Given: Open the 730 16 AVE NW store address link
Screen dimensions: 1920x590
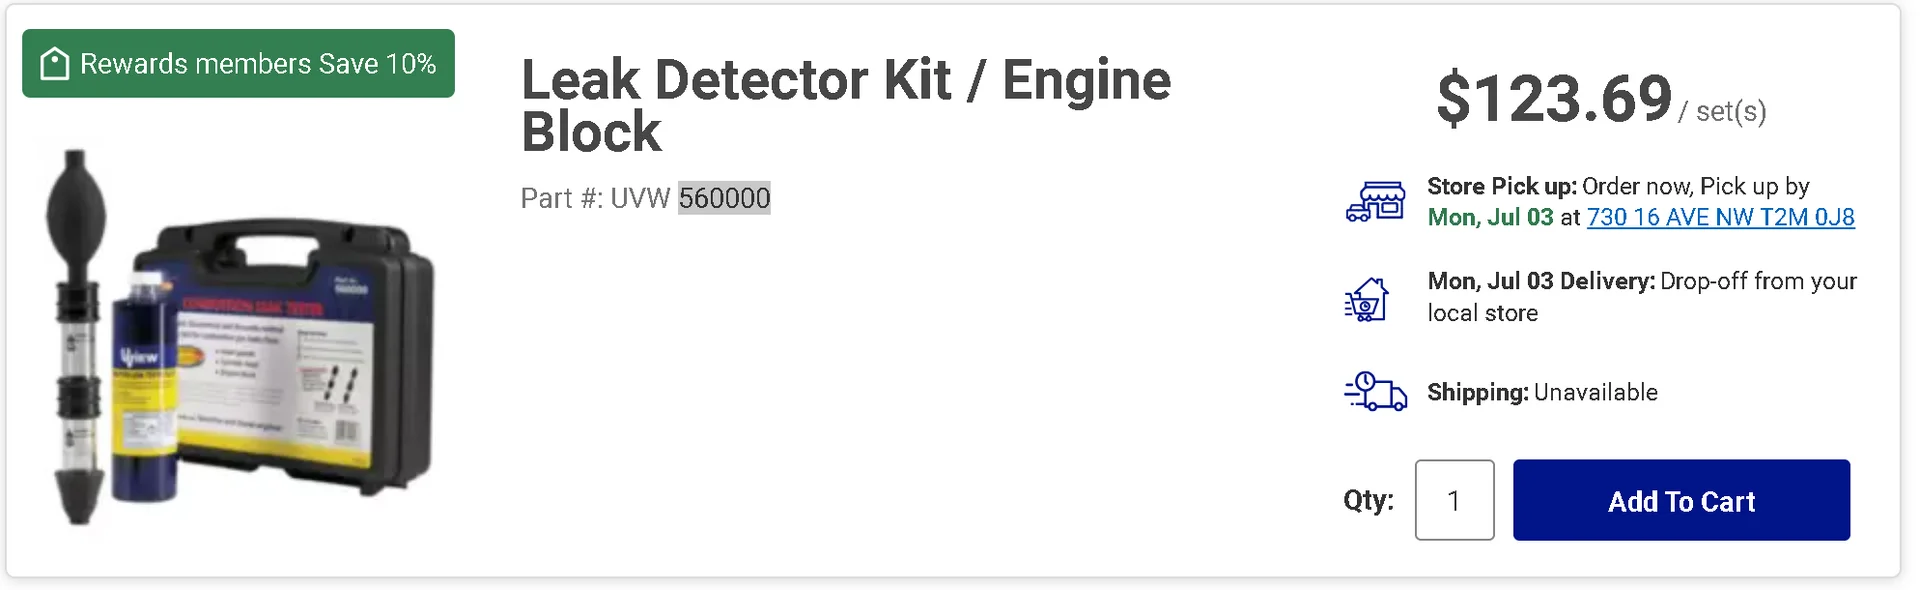Looking at the screenshot, I should point(1720,217).
